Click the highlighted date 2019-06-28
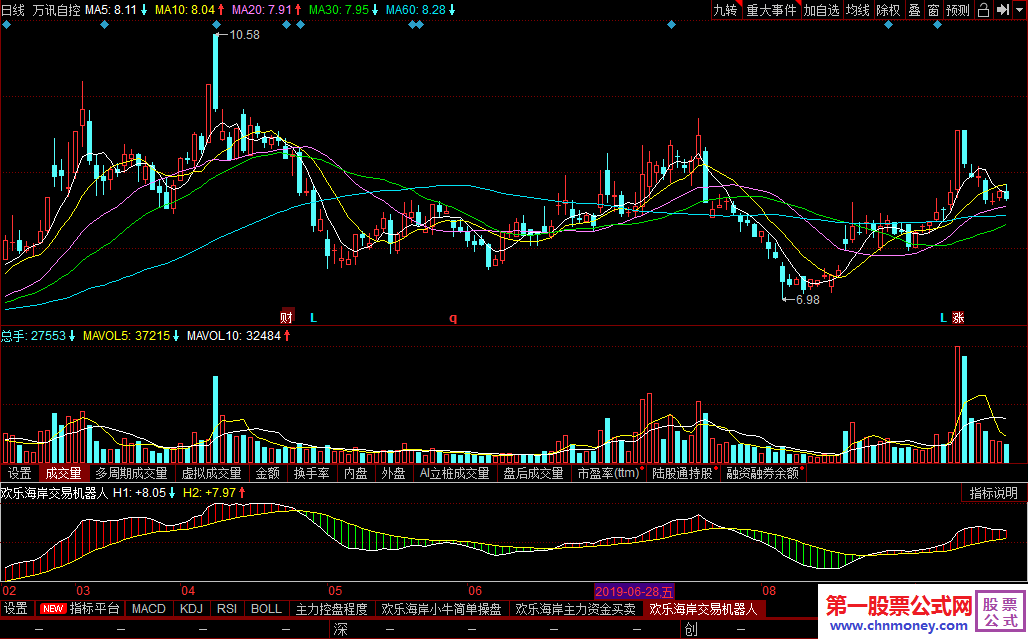Image resolution: width=1028 pixels, height=639 pixels. pos(634,591)
